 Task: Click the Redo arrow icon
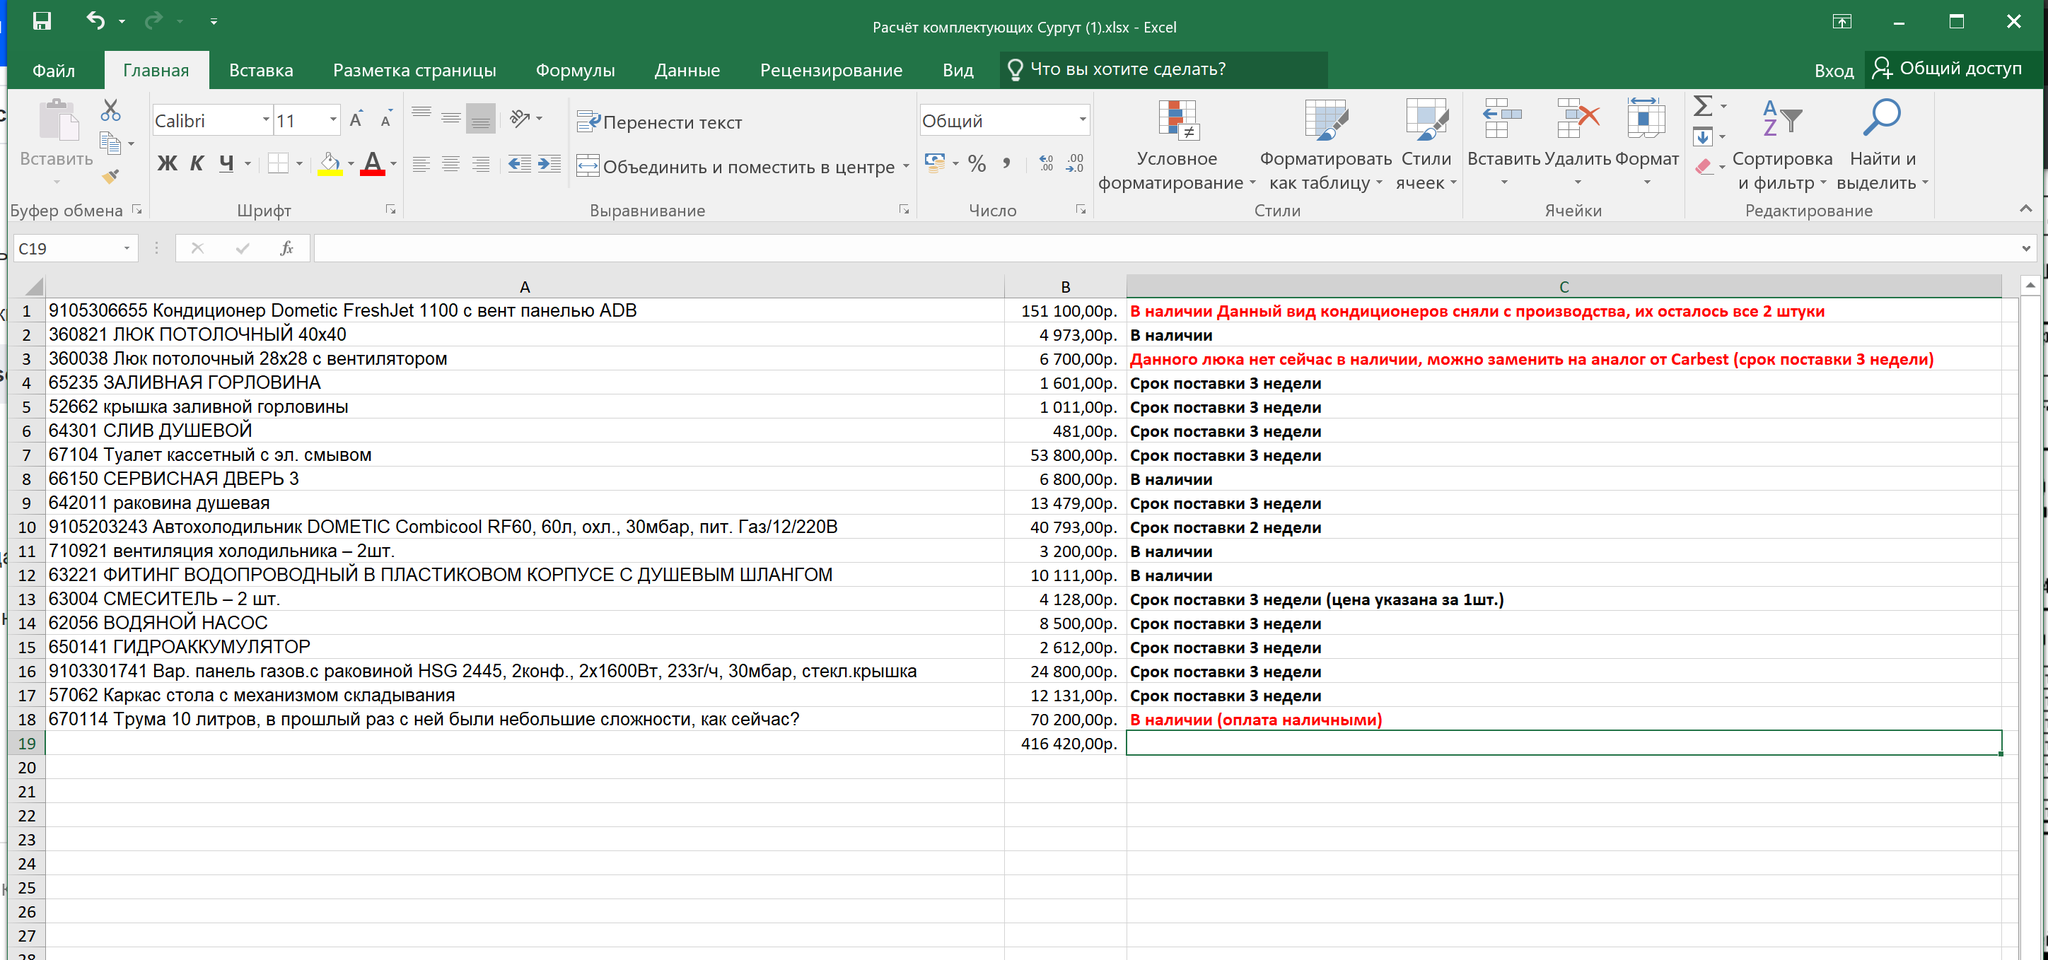click(153, 20)
